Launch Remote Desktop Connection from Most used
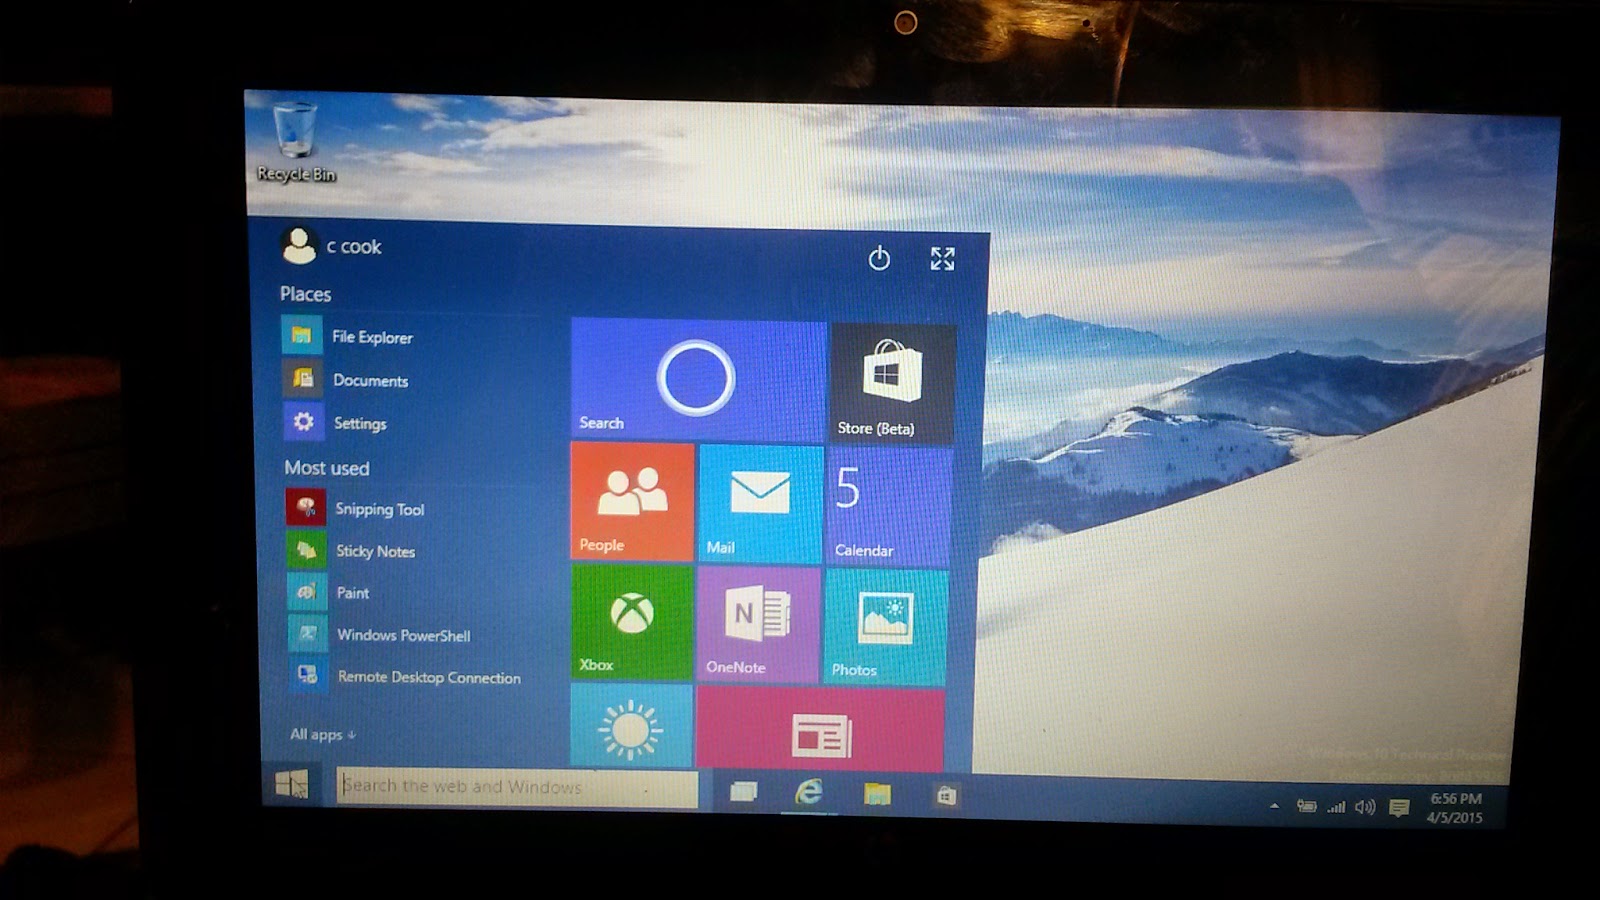Screen dimensions: 1600x900 point(406,676)
